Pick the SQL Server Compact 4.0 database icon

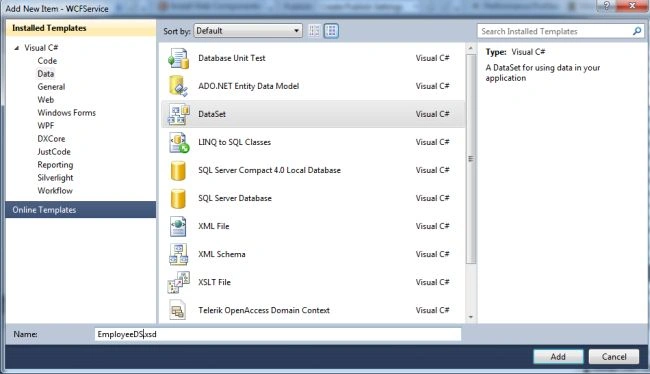(178, 171)
